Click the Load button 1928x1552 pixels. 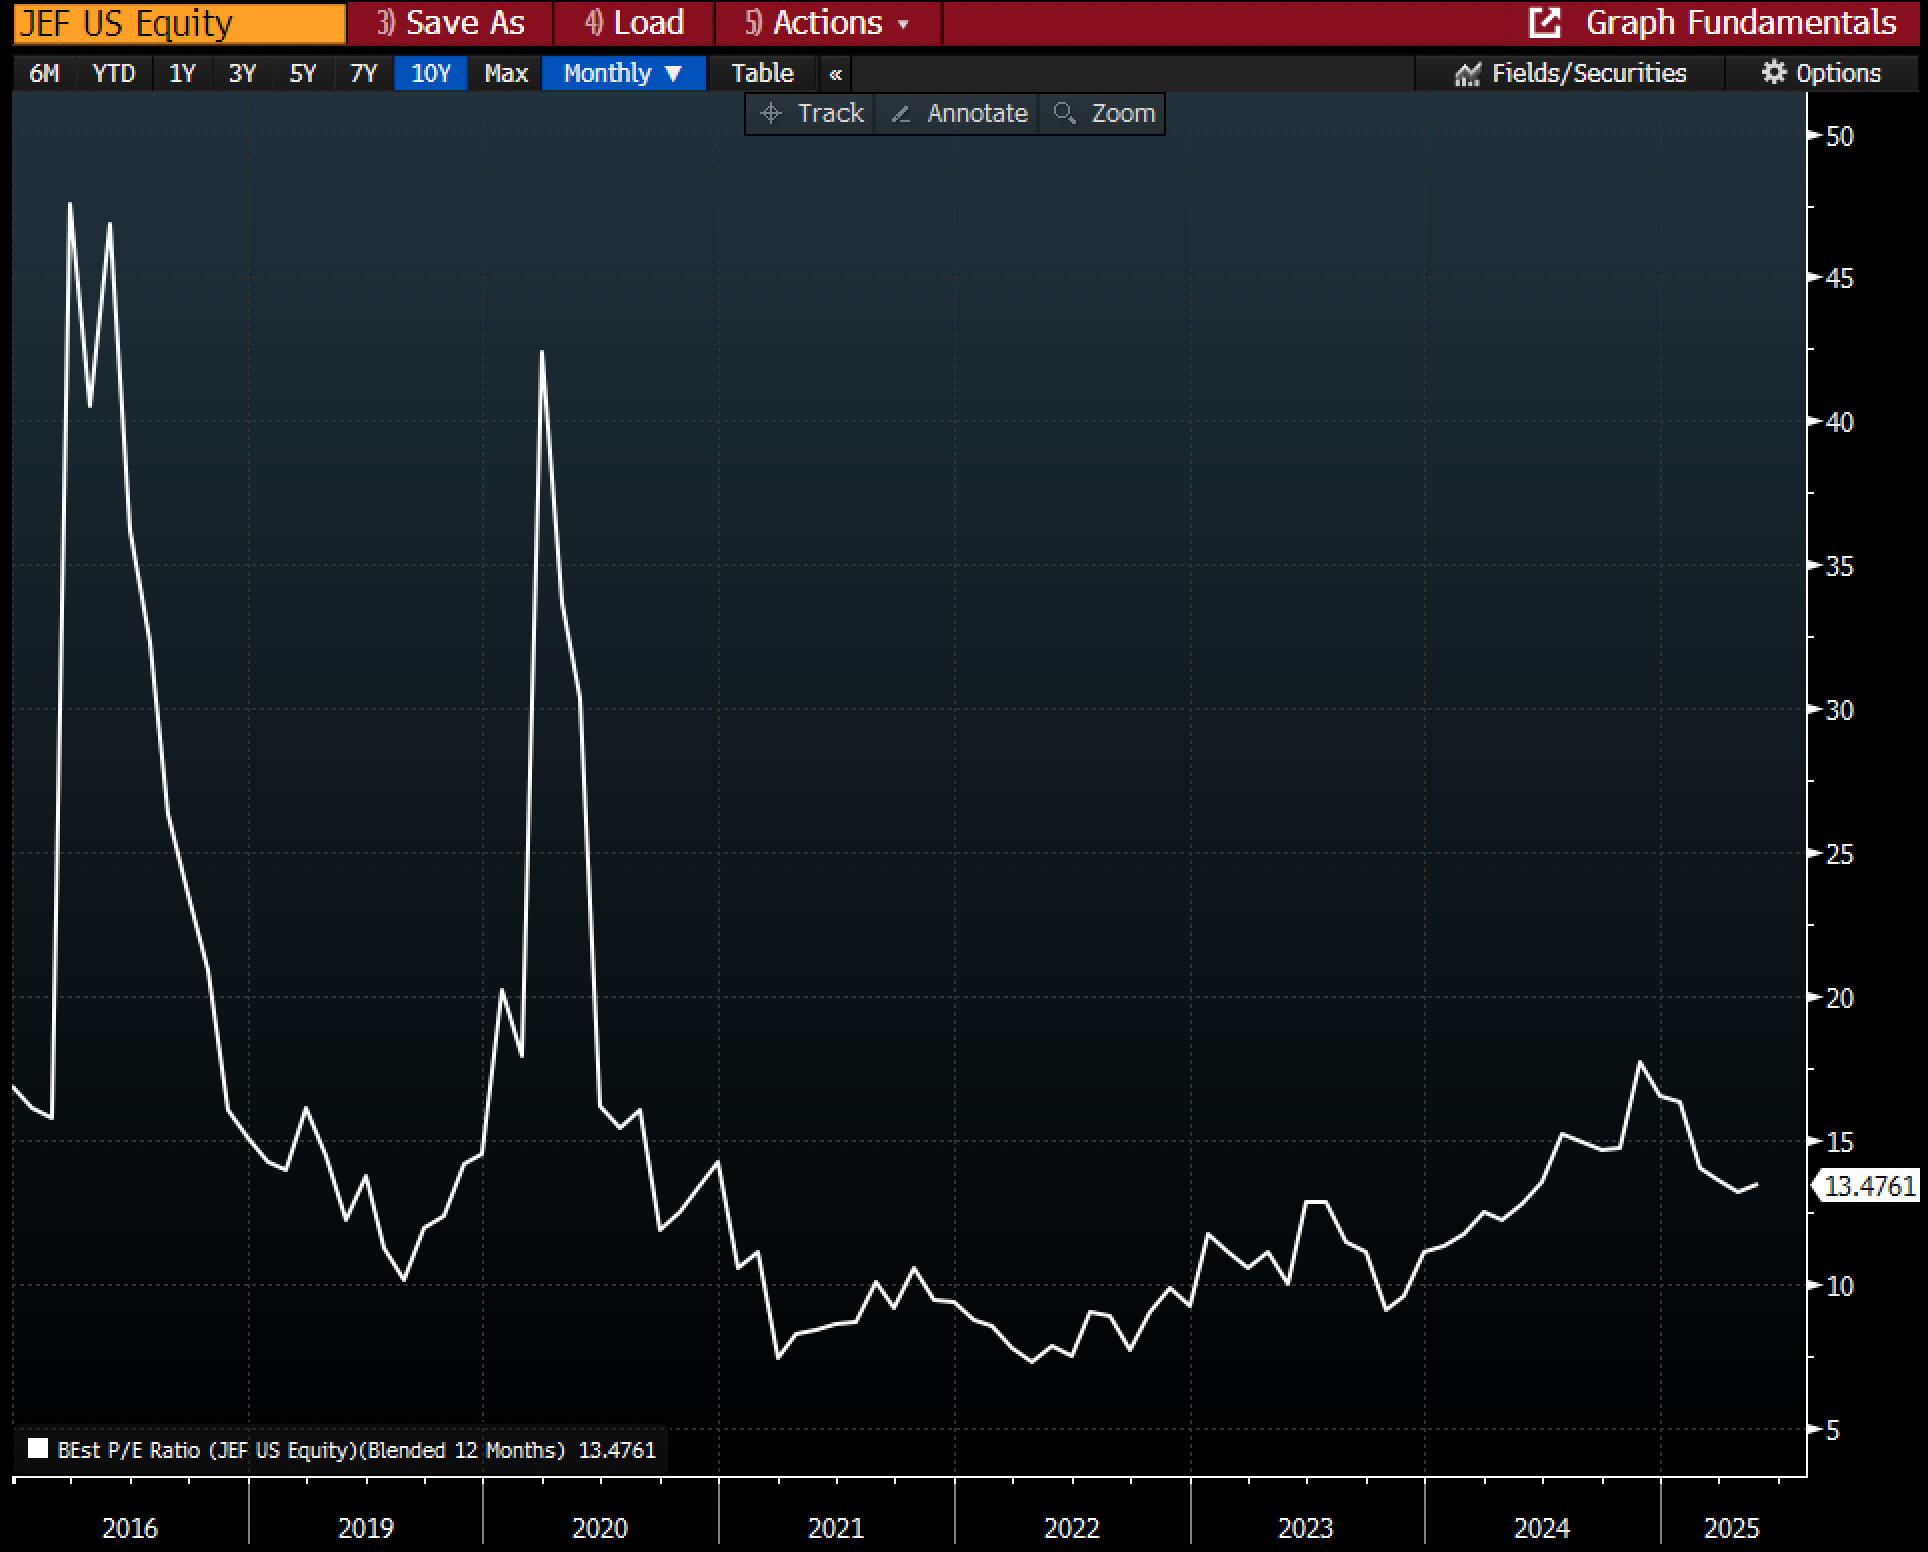(x=635, y=23)
